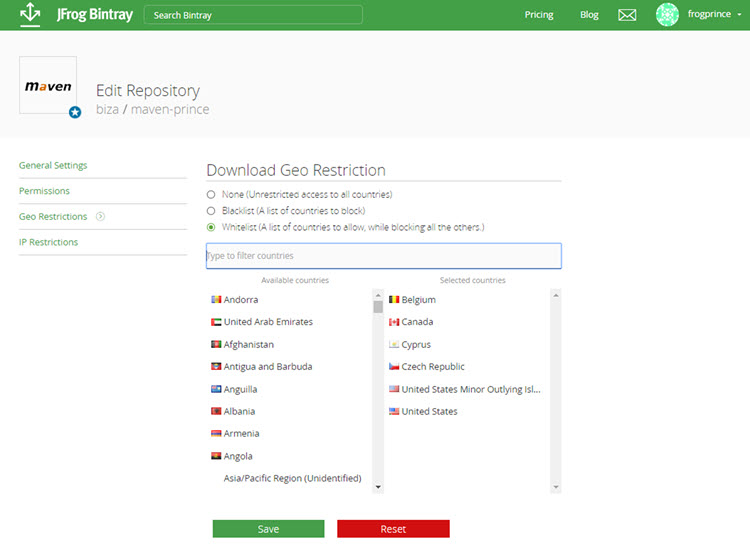This screenshot has height=554, width=750.
Task: Click the Anguilla flag icon
Action: (x=216, y=389)
